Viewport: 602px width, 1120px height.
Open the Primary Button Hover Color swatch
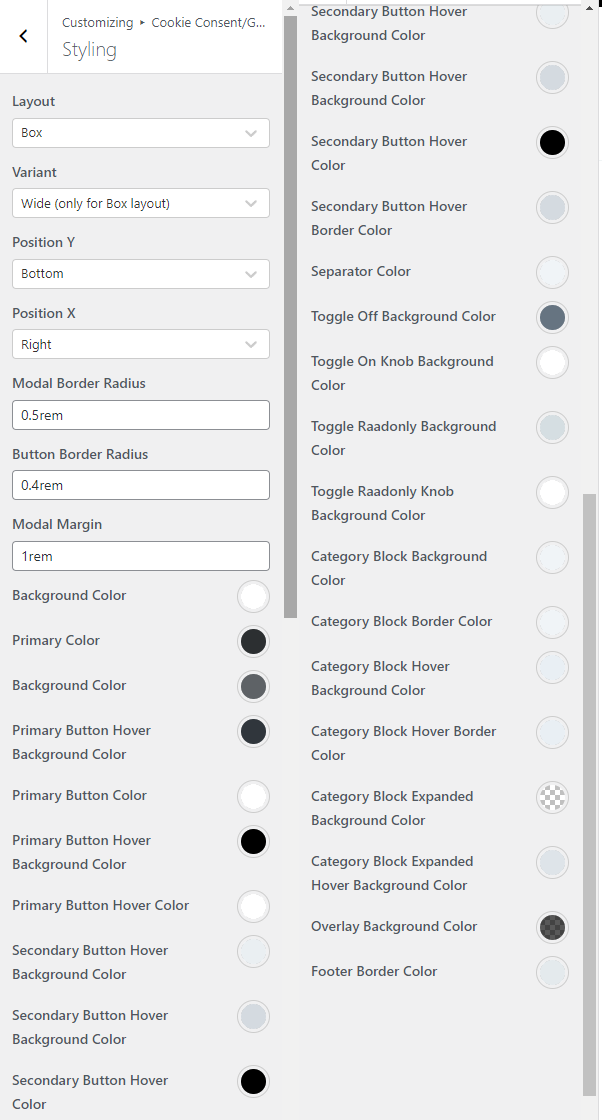click(254, 906)
